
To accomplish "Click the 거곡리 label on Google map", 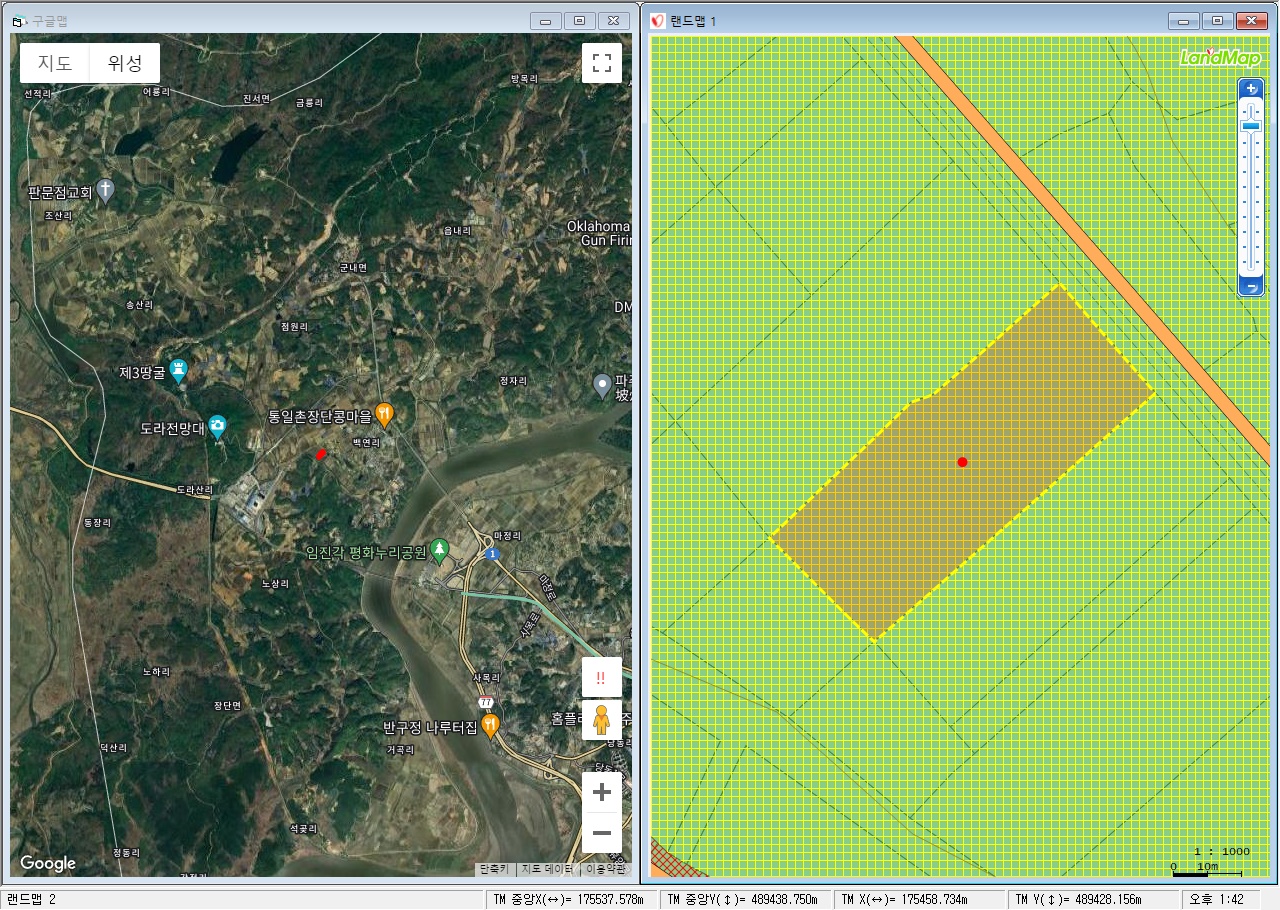I will (400, 748).
